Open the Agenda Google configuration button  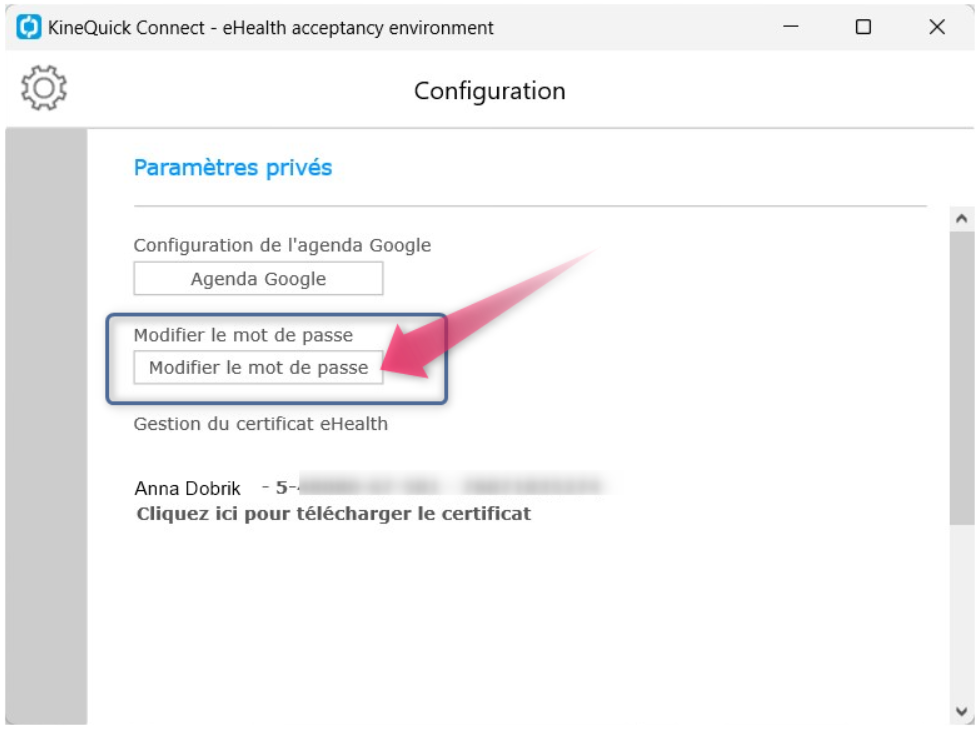tap(258, 278)
